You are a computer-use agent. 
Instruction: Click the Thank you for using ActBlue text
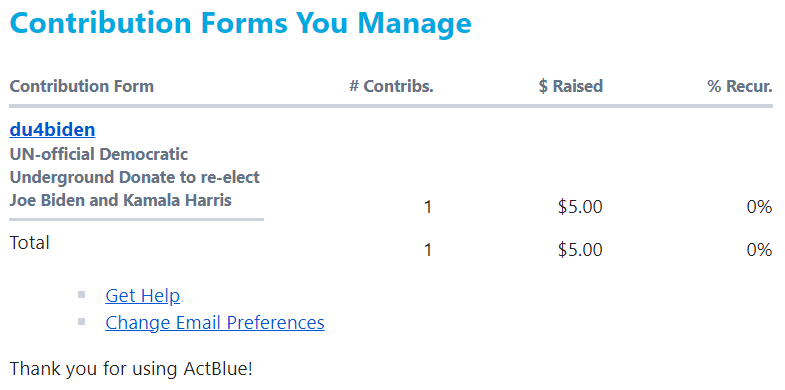[x=131, y=368]
